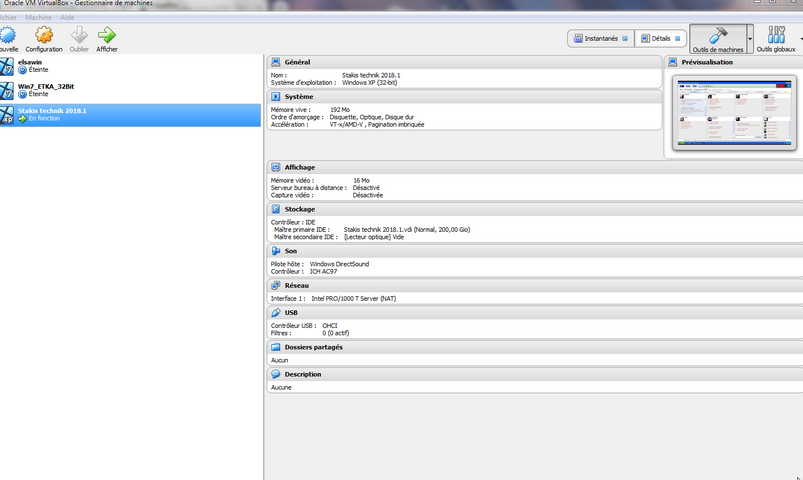Click the Réseau network icon
This screenshot has height=480, width=803.
276,285
